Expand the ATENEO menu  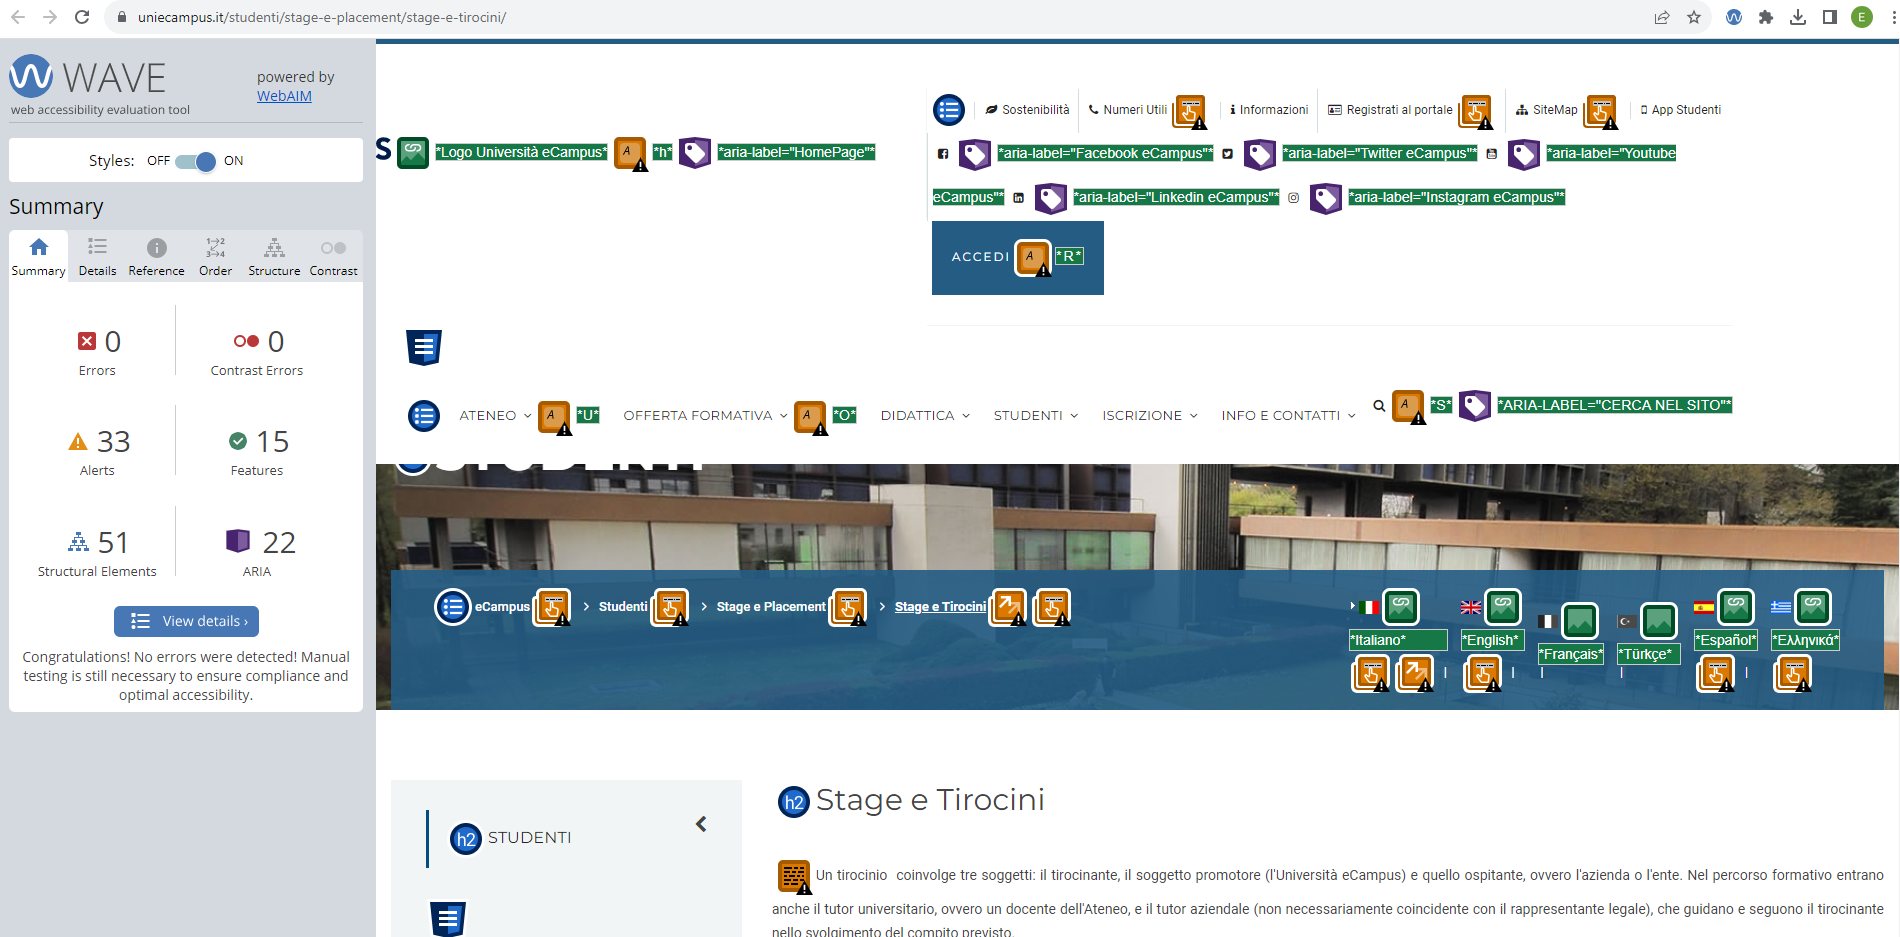(495, 416)
